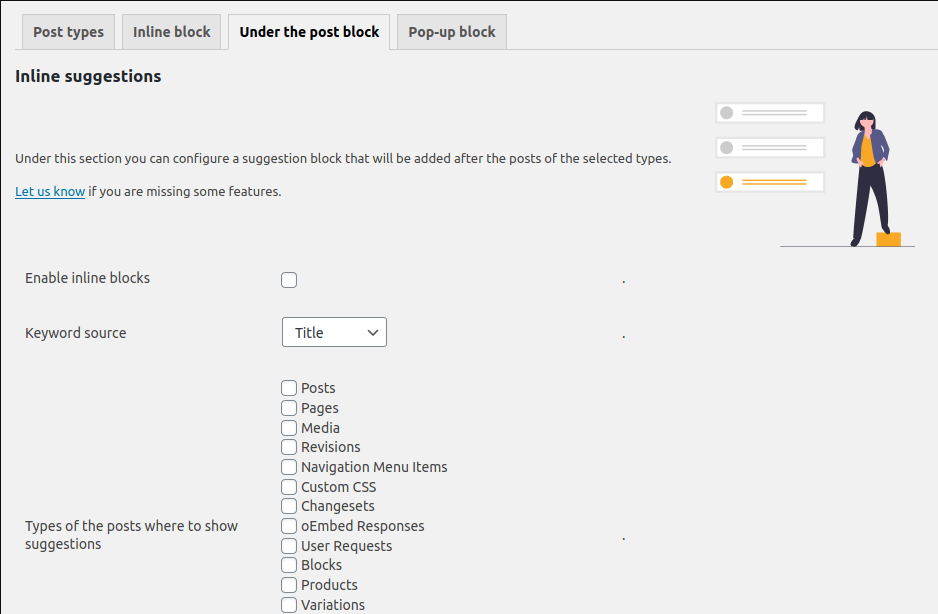Select the Under the post block tab
Screen dimensions: 938x614
tap(309, 32)
